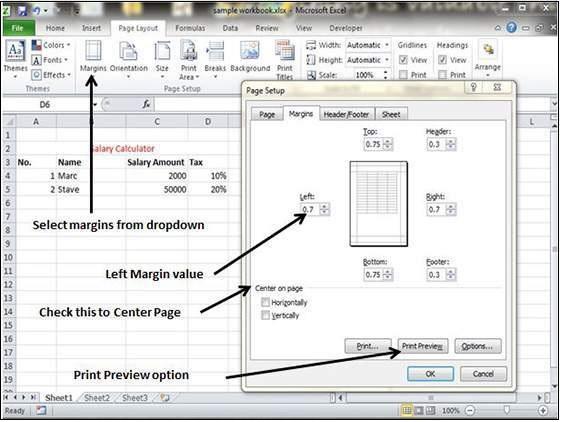561x422 pixels.
Task: Click the Left margin value field
Action: point(310,209)
